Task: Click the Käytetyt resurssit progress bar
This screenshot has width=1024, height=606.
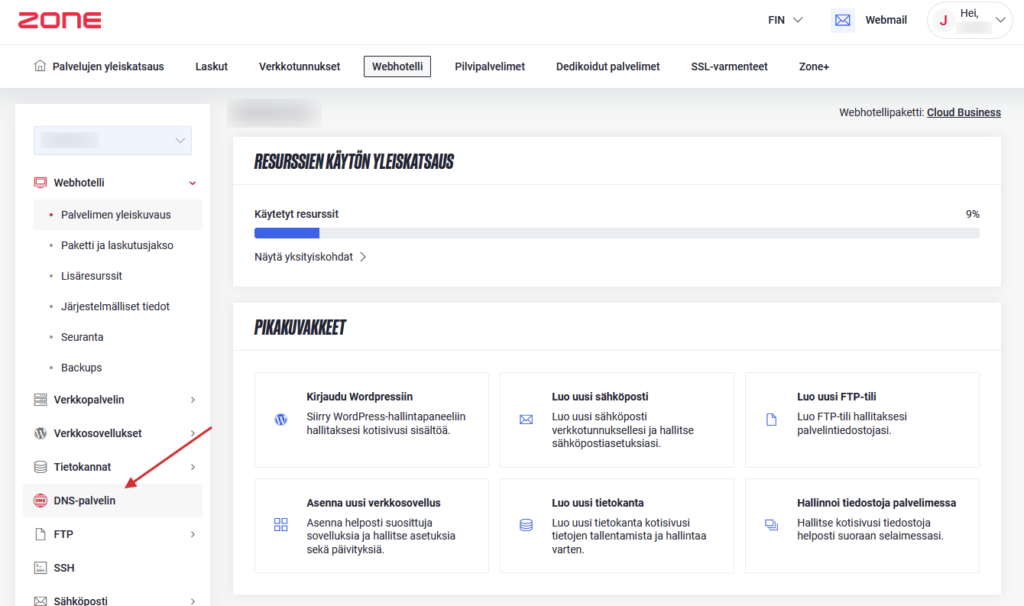Action: 616,233
